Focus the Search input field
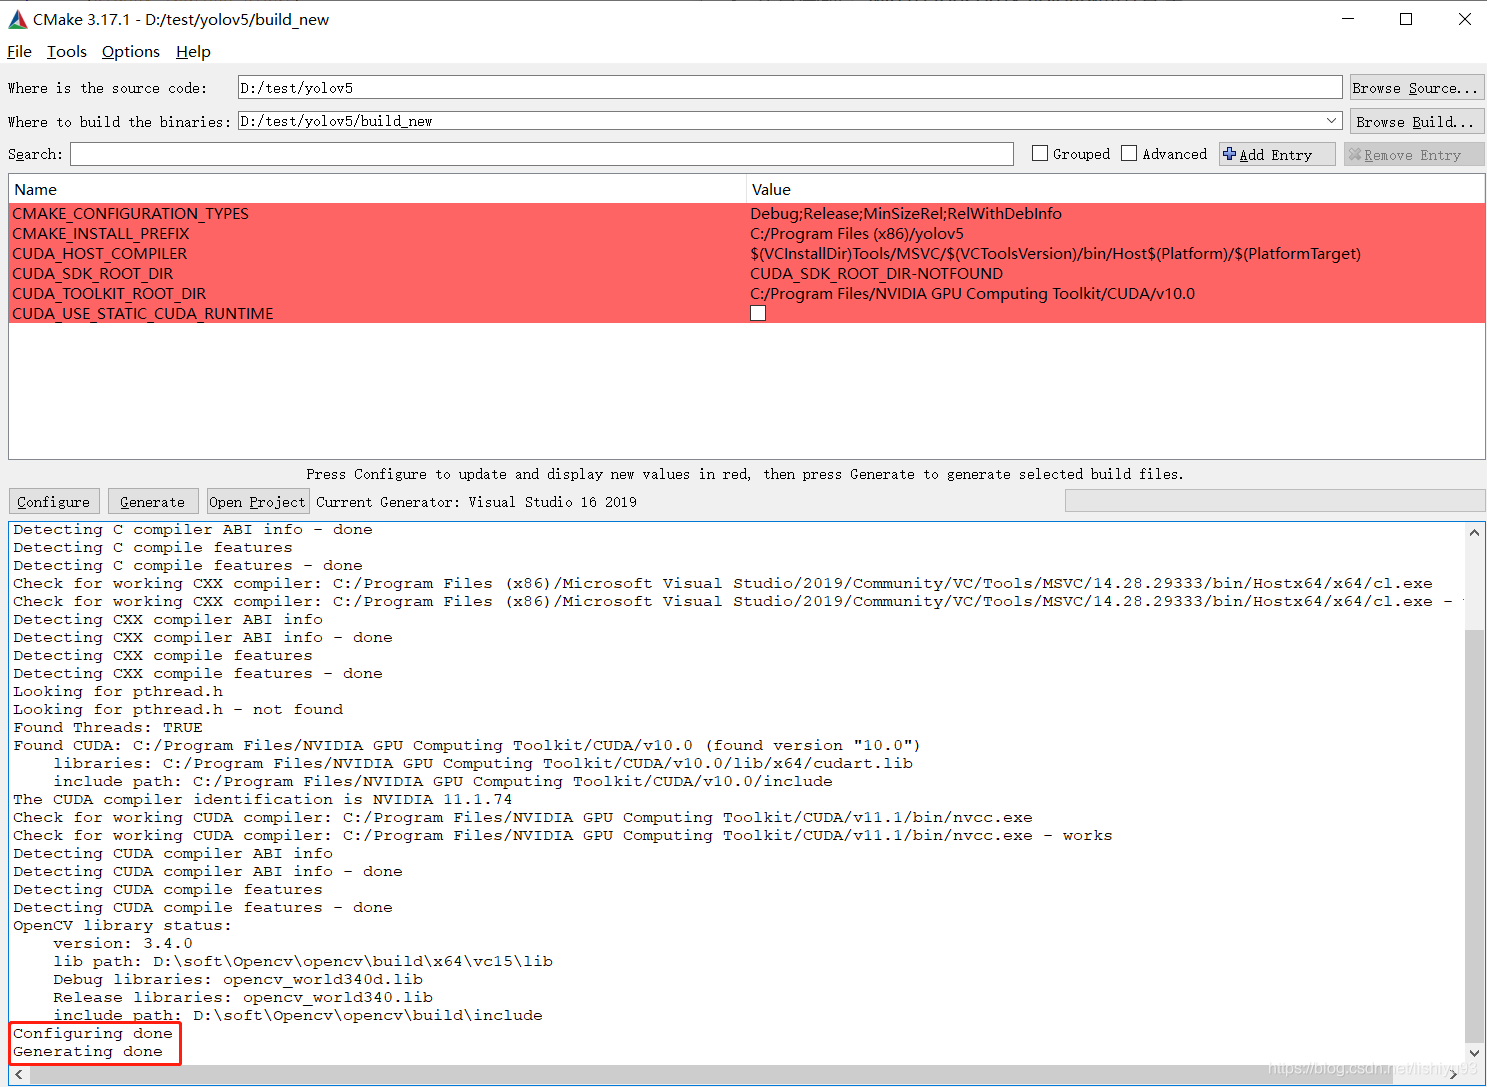1487x1087 pixels. [542, 154]
